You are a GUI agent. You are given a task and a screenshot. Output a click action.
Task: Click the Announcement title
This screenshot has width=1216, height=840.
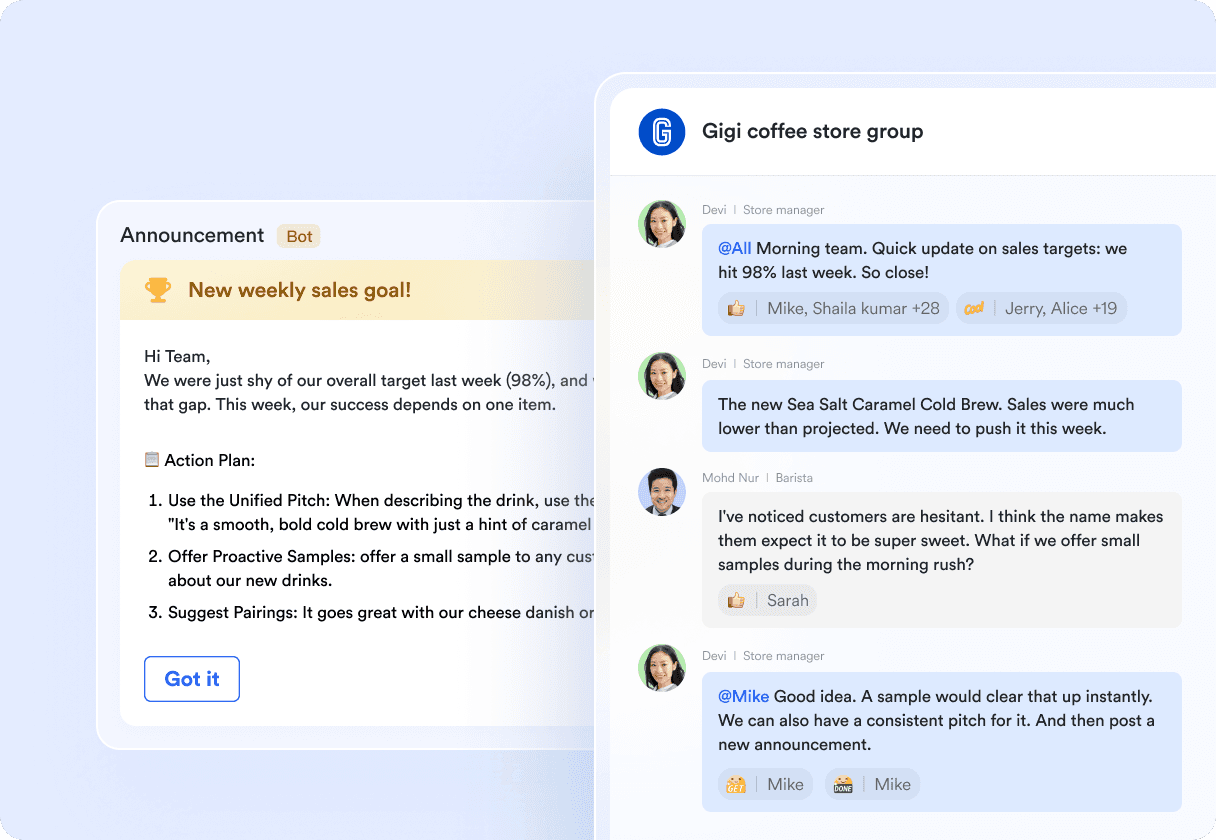(192, 235)
